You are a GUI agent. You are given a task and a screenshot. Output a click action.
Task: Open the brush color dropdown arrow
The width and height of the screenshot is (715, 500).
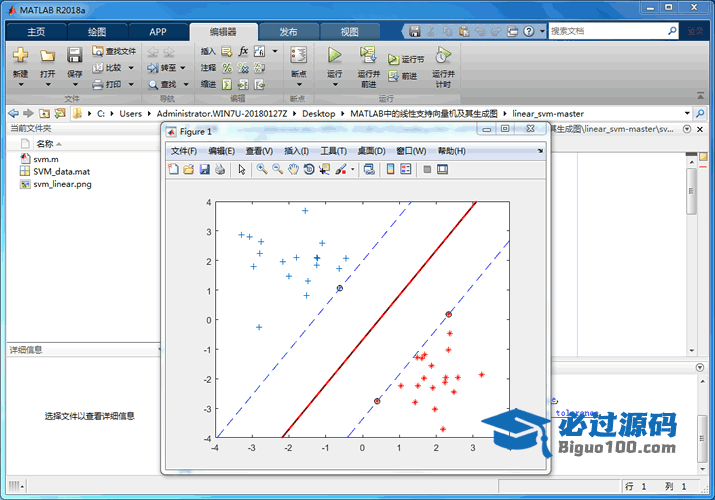(352, 170)
